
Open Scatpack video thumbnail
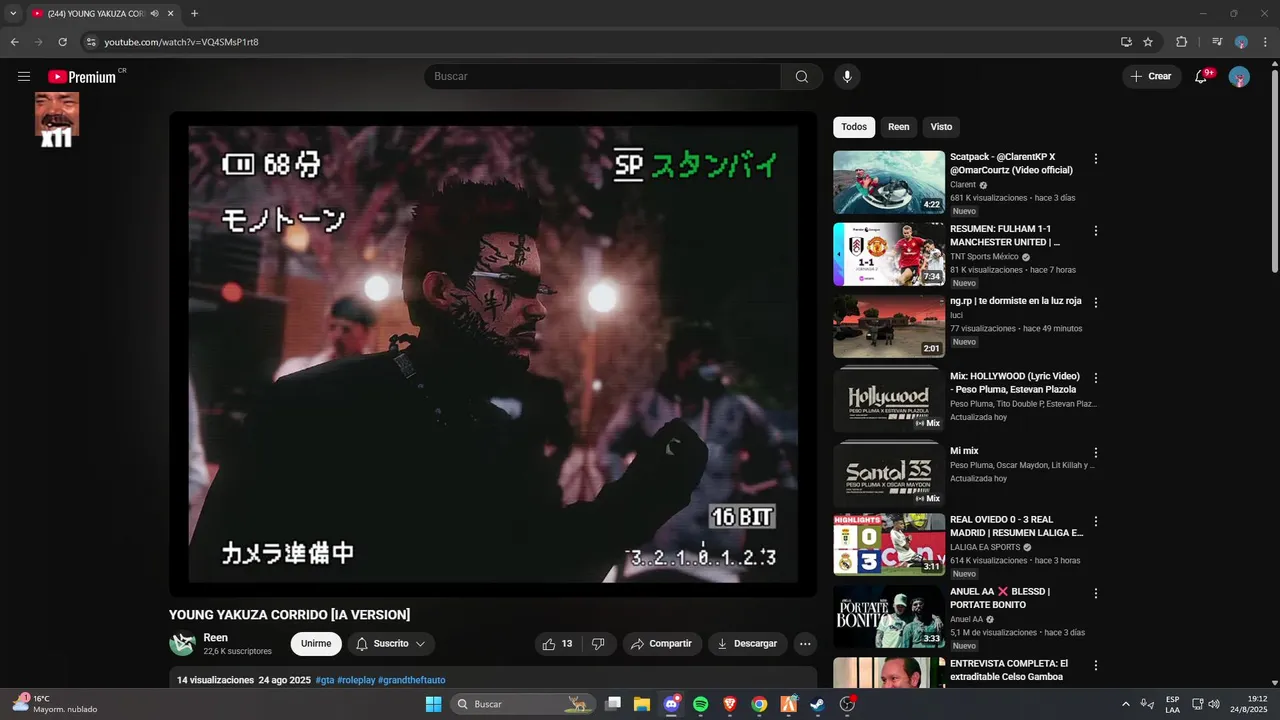(x=889, y=182)
